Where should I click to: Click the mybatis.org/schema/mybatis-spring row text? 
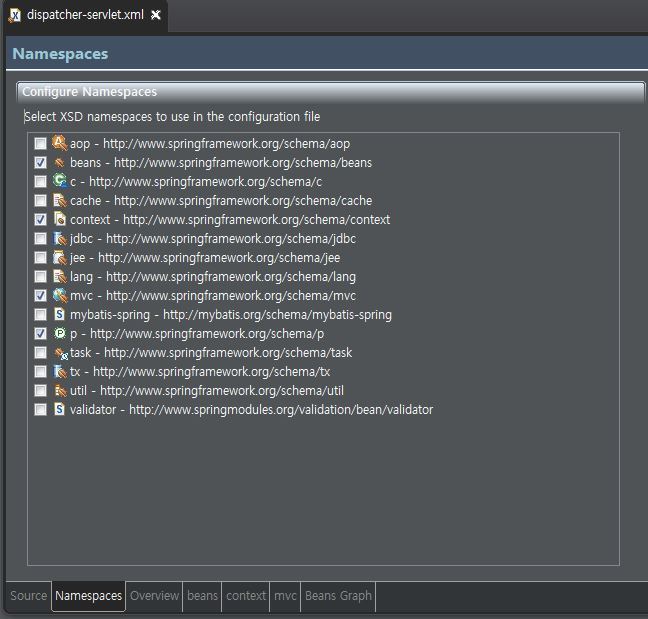[231, 314]
